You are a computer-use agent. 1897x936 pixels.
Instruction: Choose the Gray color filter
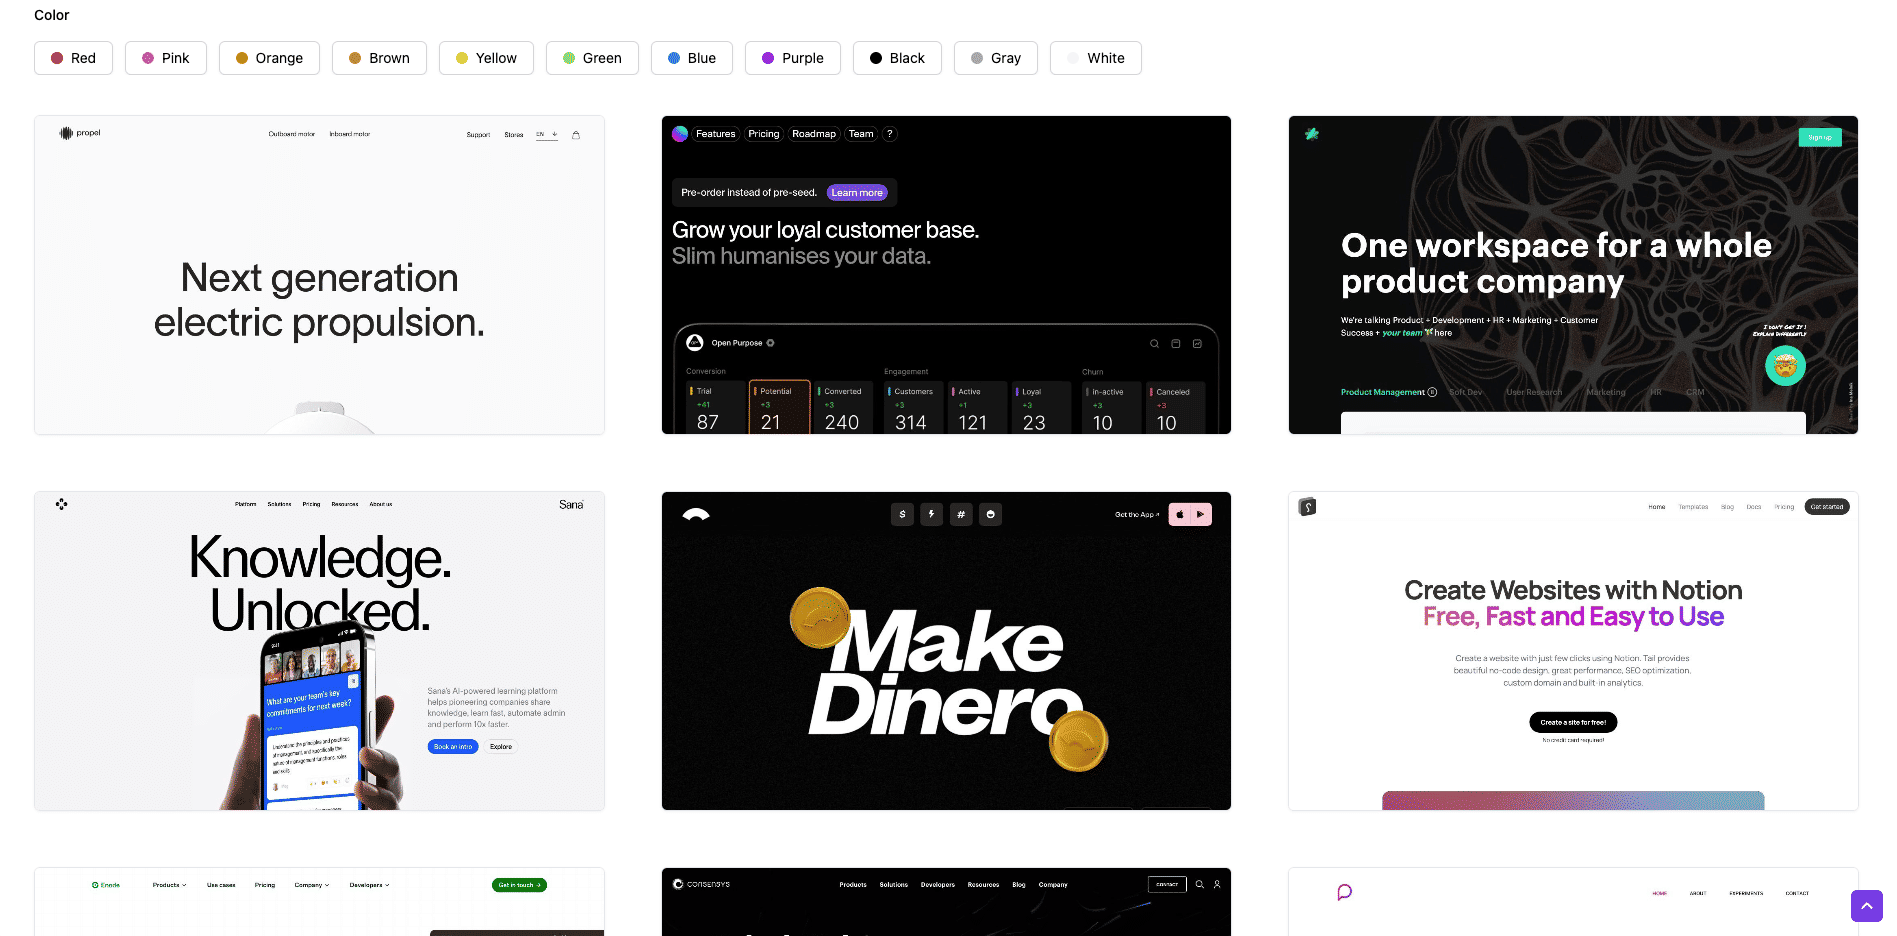pos(995,58)
